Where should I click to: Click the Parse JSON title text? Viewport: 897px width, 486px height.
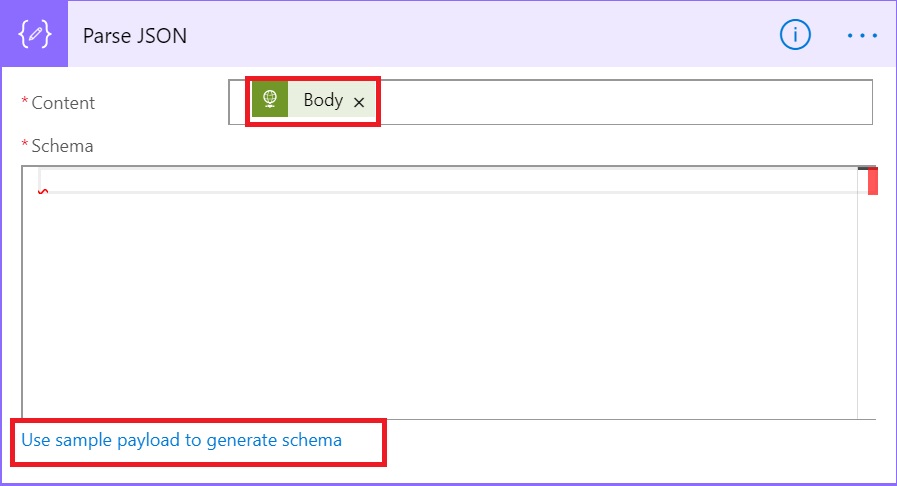(x=135, y=35)
